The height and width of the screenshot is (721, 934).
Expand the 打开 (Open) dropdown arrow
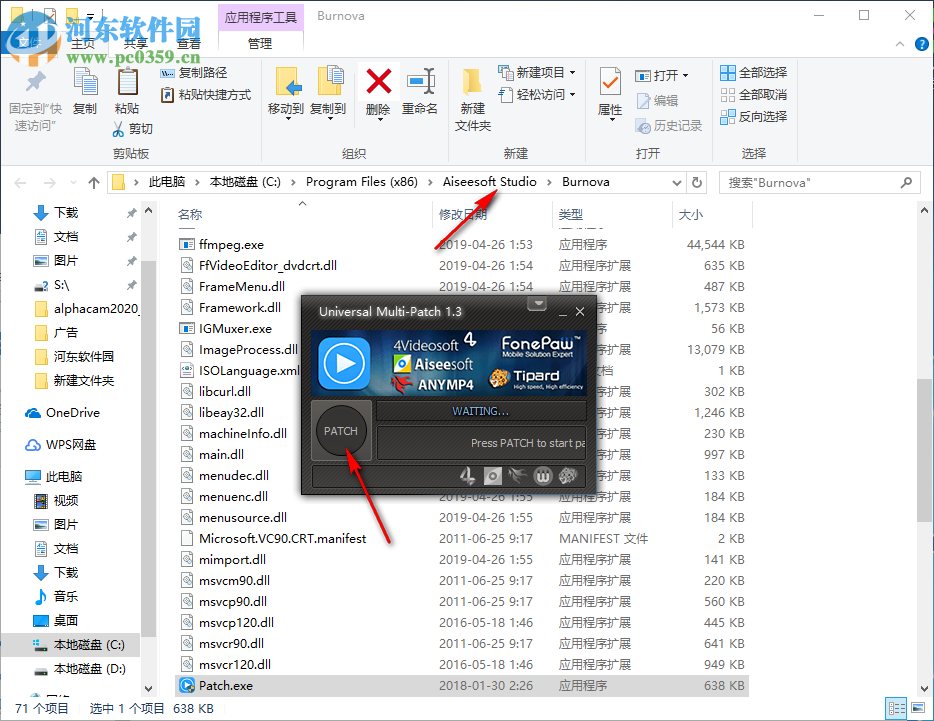(684, 76)
